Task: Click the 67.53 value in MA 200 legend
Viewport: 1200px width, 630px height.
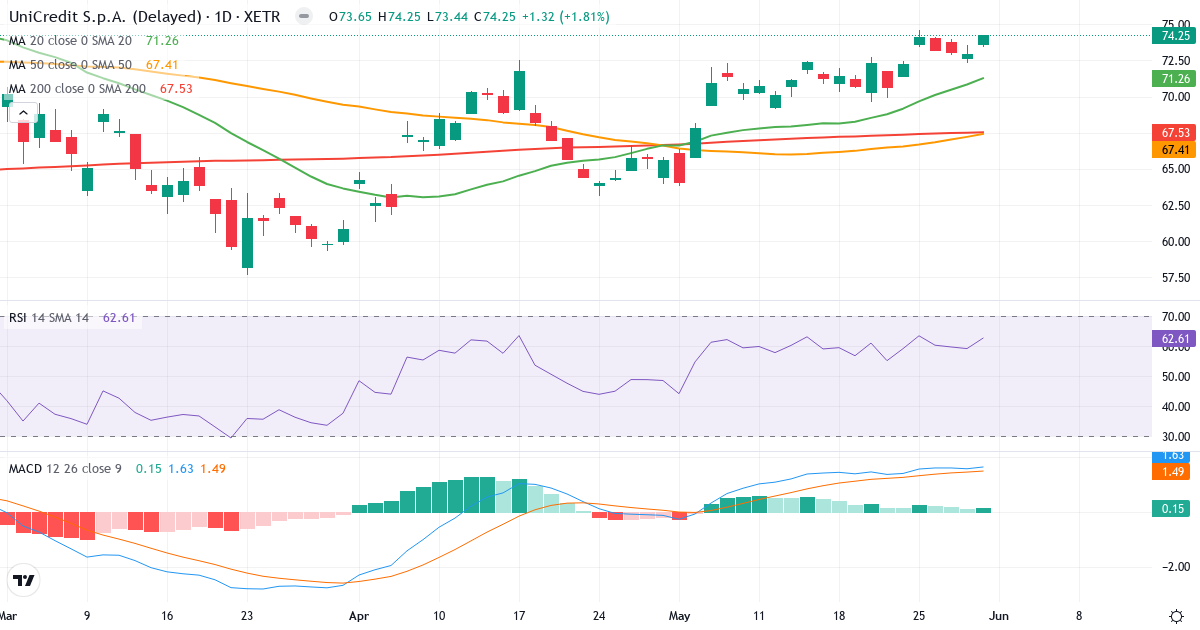Action: coord(176,89)
